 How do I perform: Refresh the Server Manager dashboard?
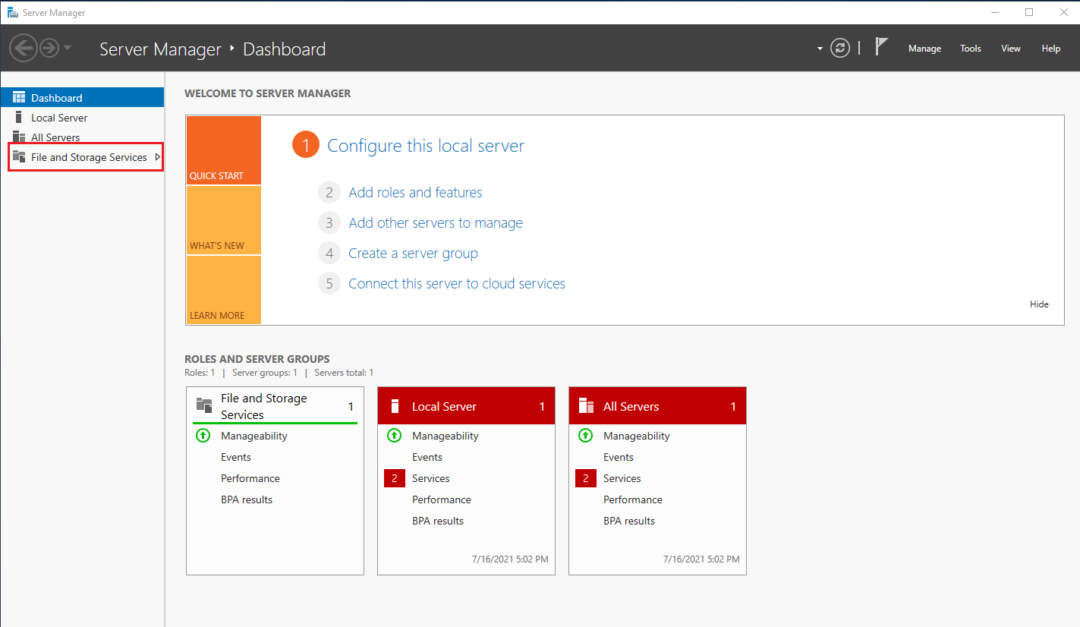(x=840, y=48)
